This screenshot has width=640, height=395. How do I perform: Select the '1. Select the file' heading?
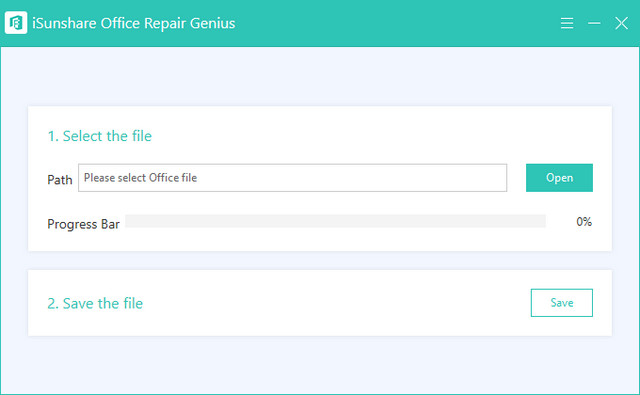pyautogui.click(x=100, y=136)
